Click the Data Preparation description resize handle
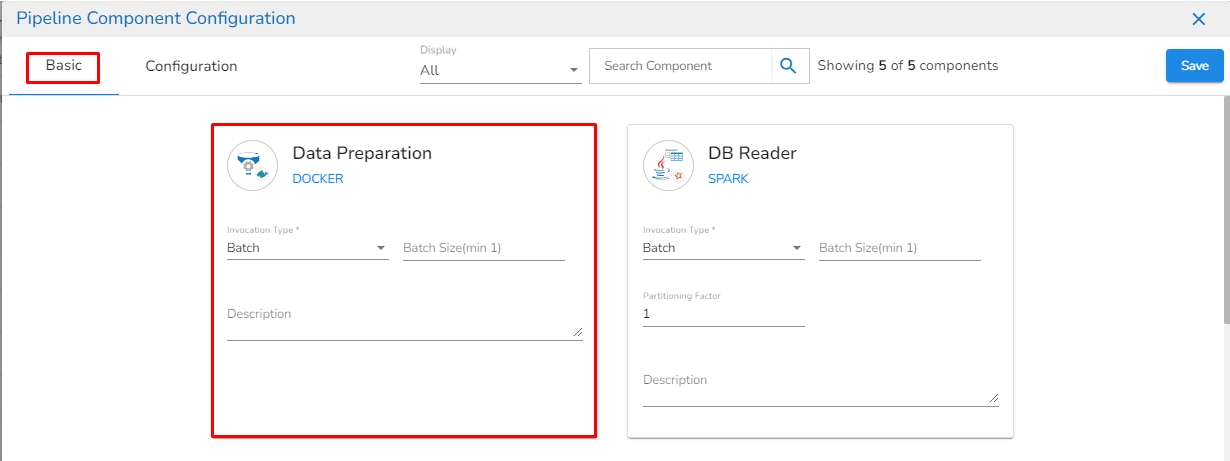 (577, 331)
